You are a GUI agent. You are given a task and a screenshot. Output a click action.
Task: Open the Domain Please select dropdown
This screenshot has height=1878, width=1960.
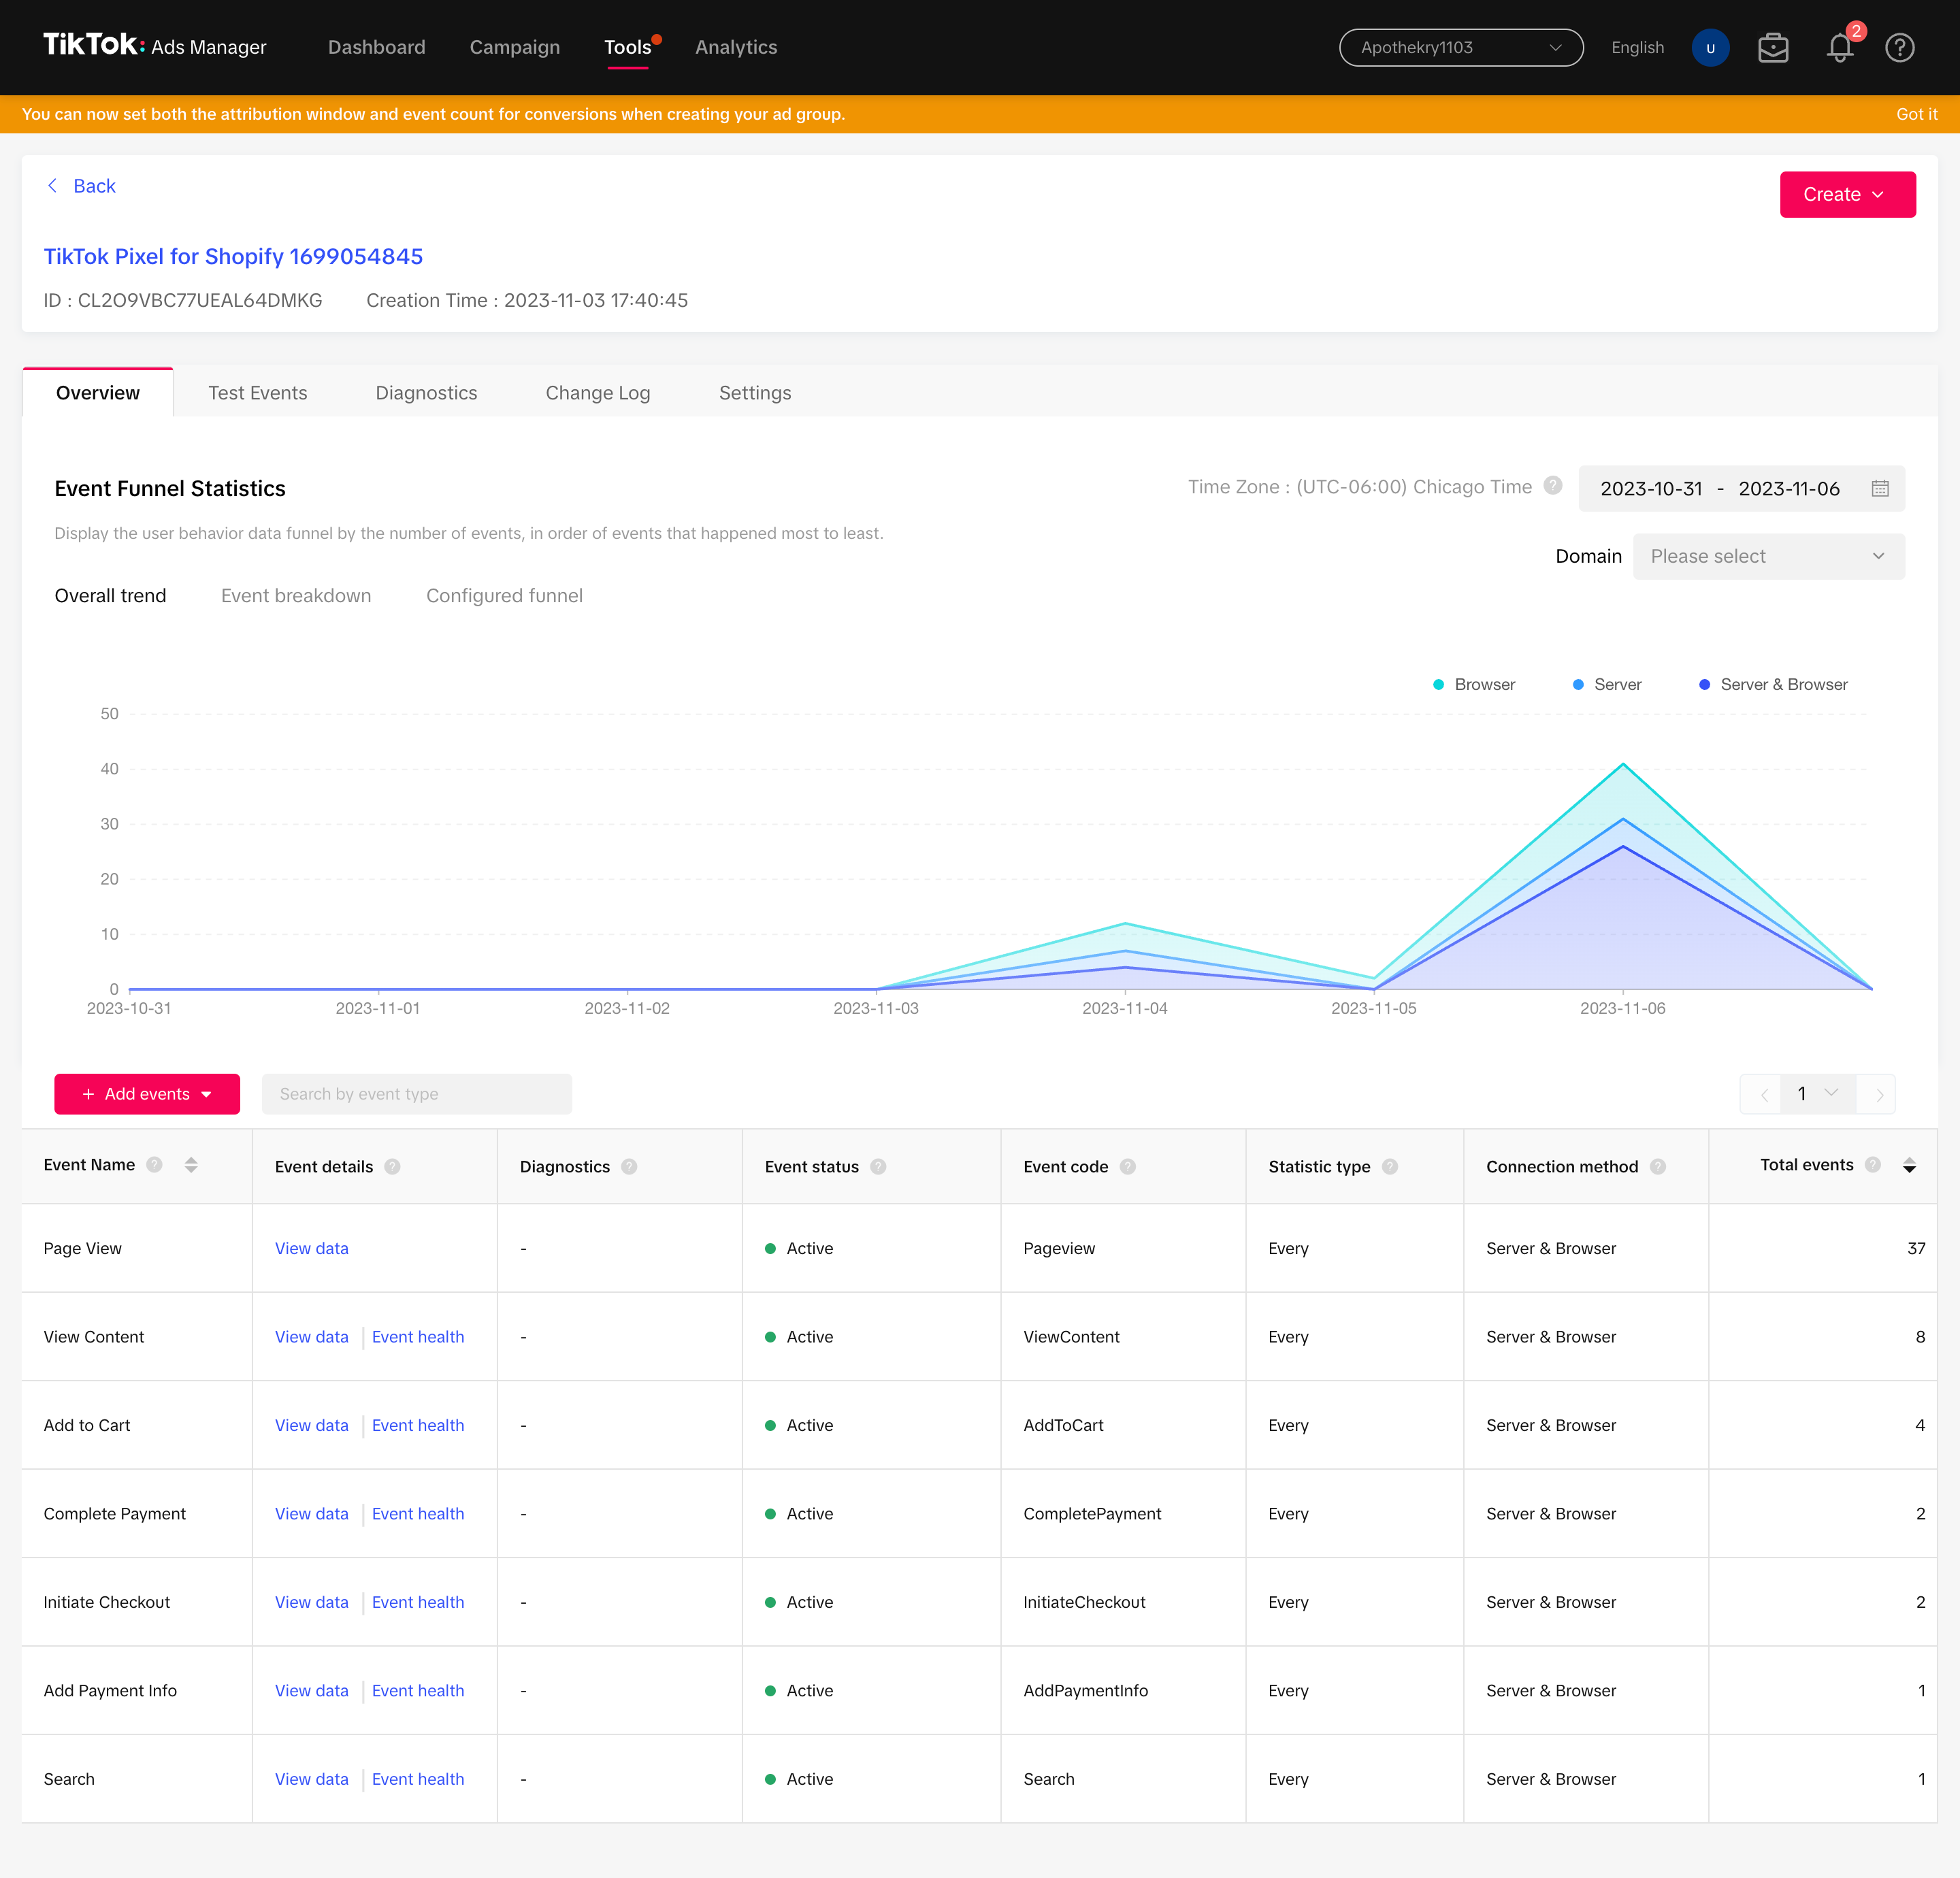coord(1768,556)
